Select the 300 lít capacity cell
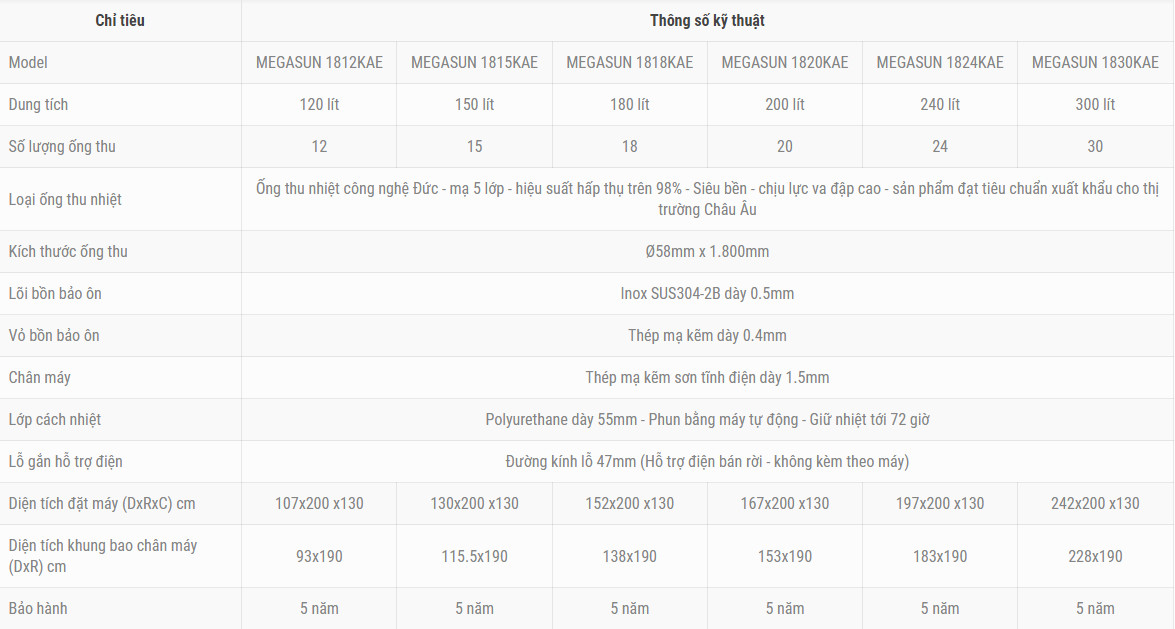This screenshot has height=629, width=1175. coord(1096,104)
